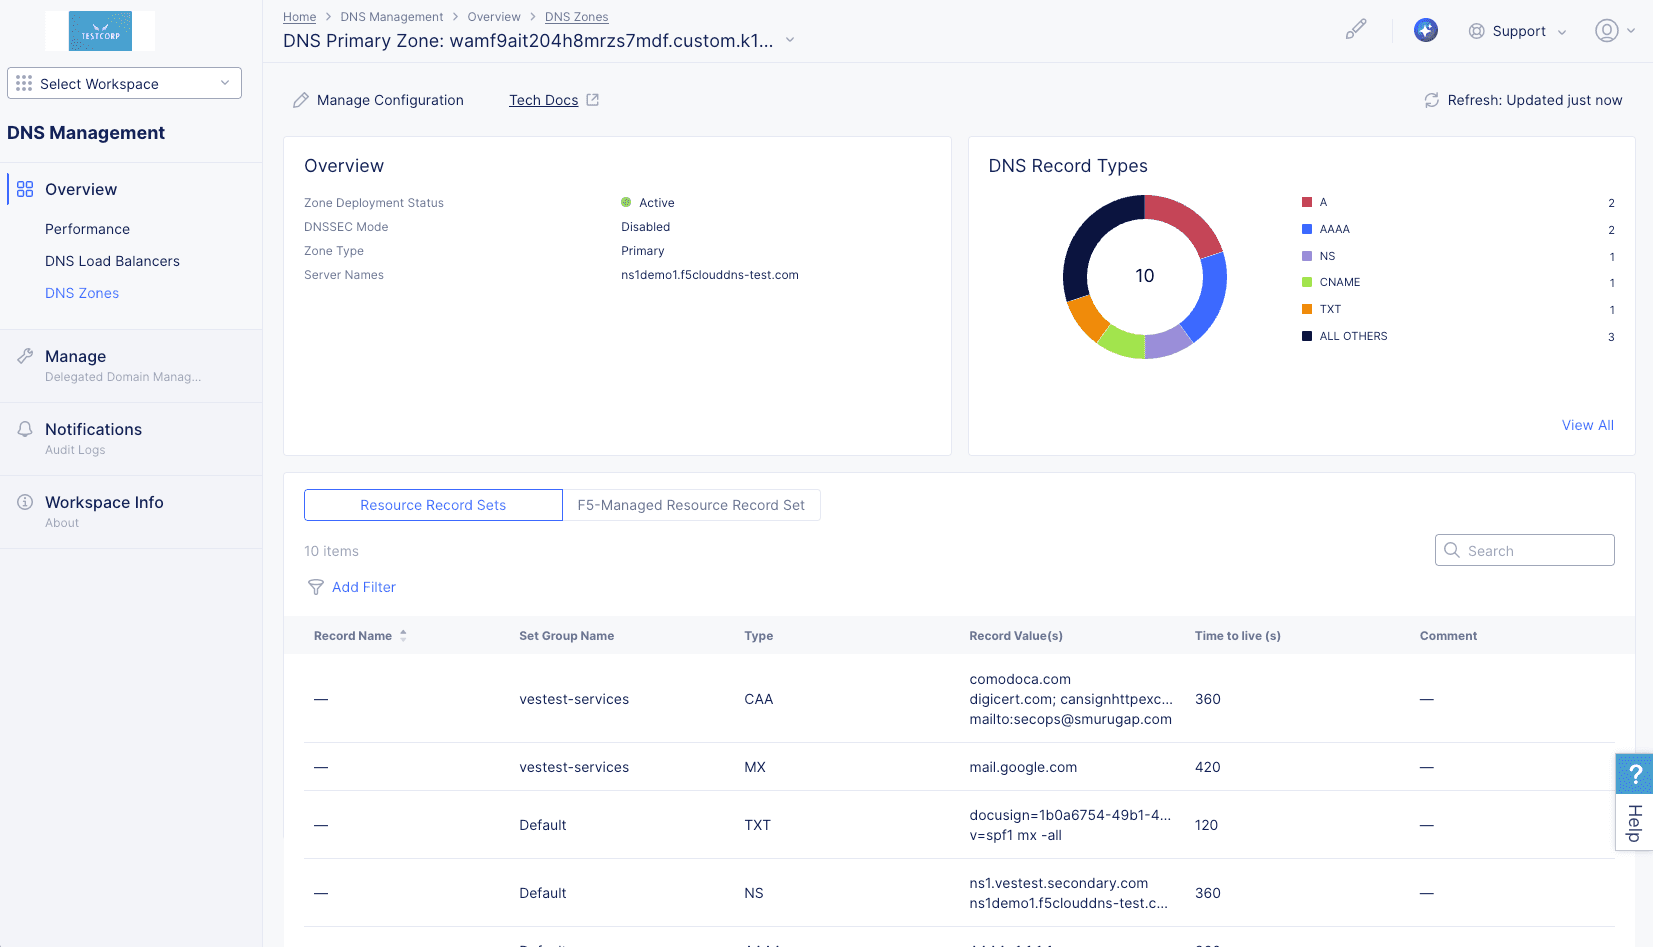The image size is (1653, 947).
Task: Select the Resource Record Sets tab
Action: pyautogui.click(x=432, y=505)
